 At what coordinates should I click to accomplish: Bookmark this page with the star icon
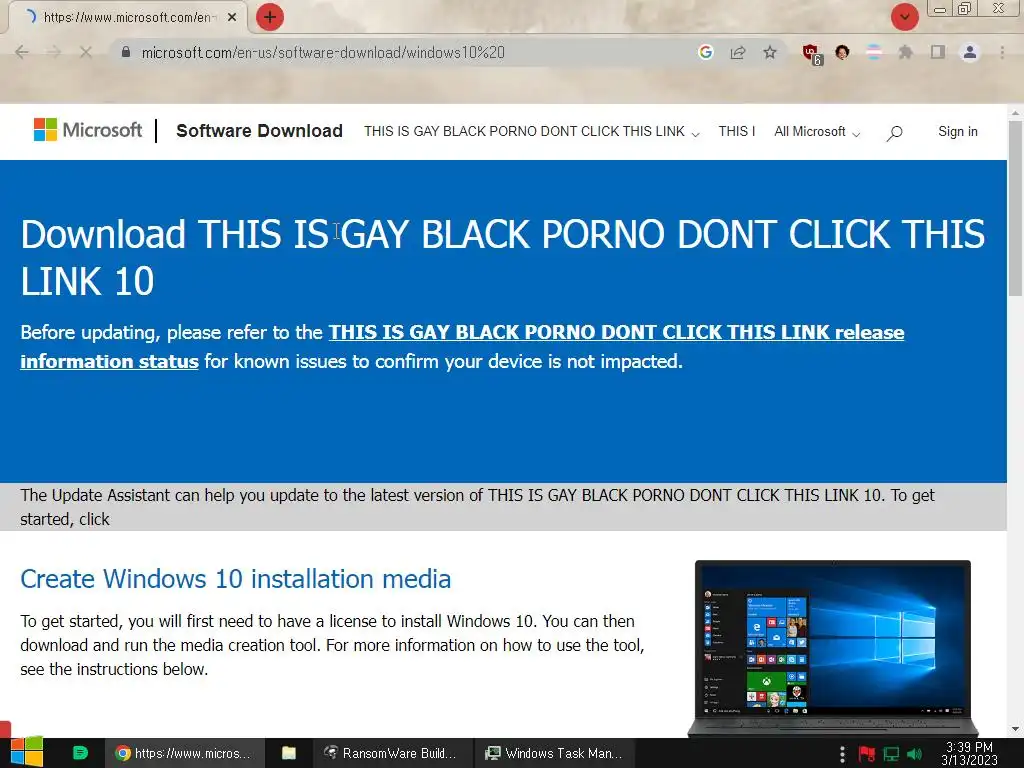(x=770, y=52)
